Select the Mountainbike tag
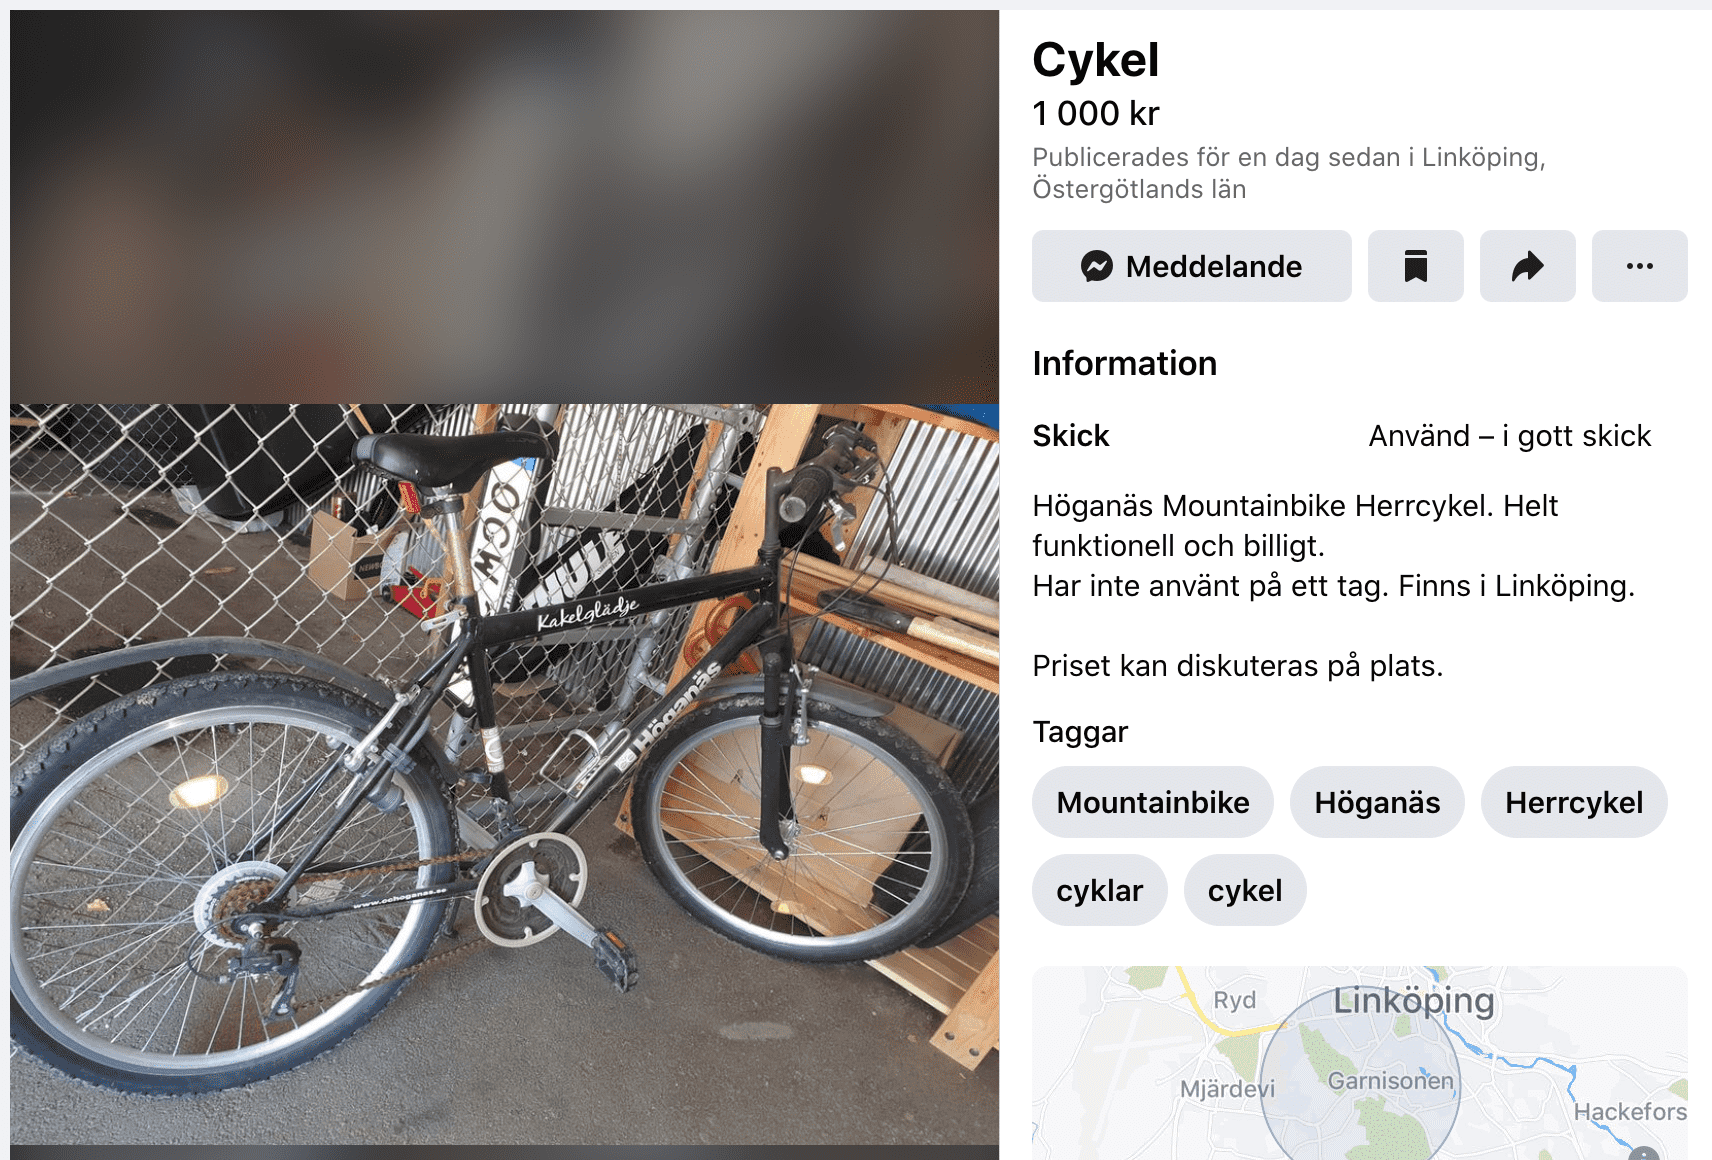1712x1160 pixels. 1152,802
